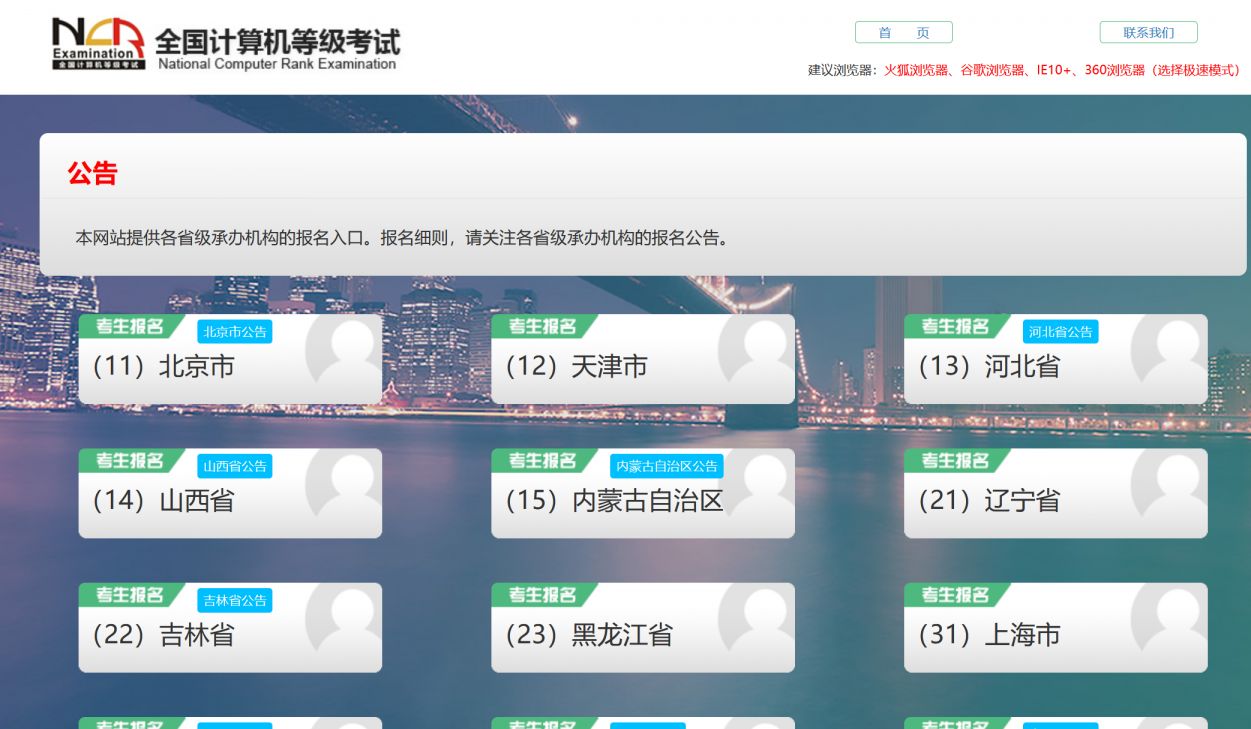
Task: Click the NCRE Examination logo
Action: point(98,44)
